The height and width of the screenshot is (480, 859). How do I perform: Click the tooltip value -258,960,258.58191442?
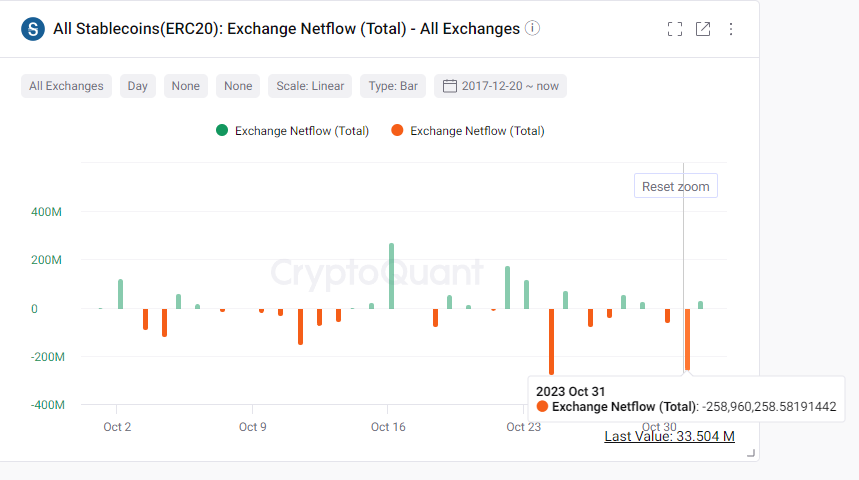(x=769, y=407)
